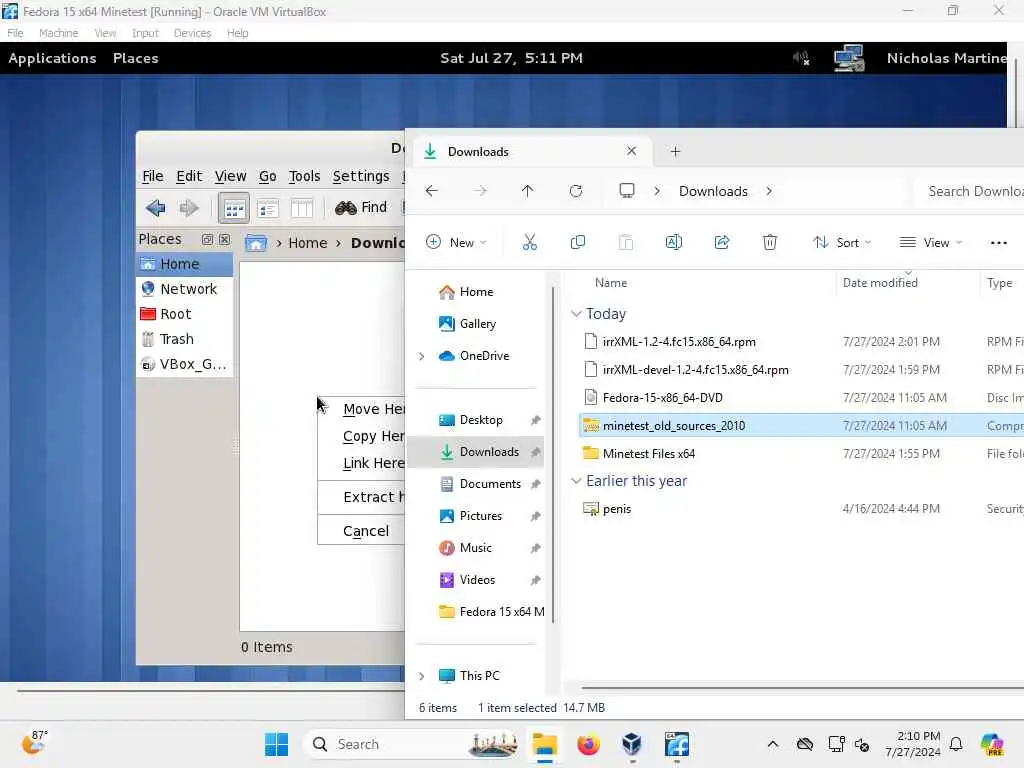Open the Sort dropdown
Image resolution: width=1024 pixels, height=768 pixels.
(x=842, y=242)
